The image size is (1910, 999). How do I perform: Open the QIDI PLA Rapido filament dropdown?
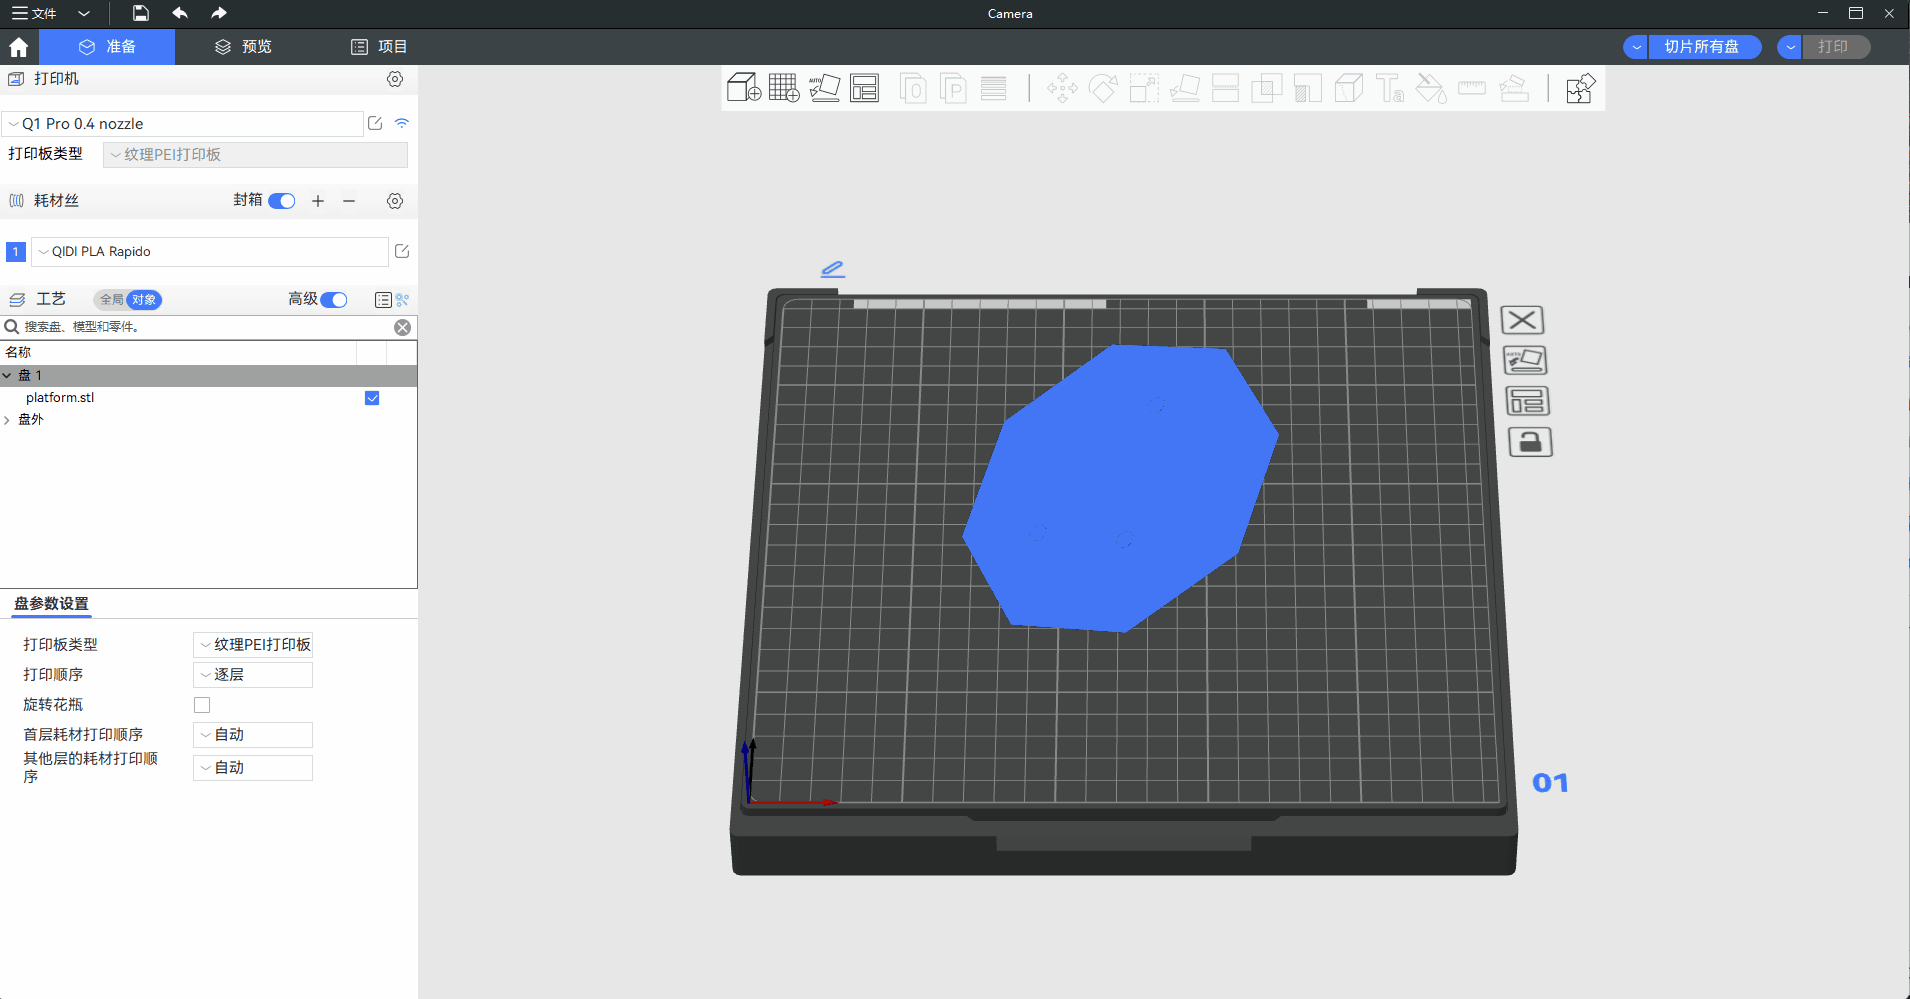coord(209,252)
